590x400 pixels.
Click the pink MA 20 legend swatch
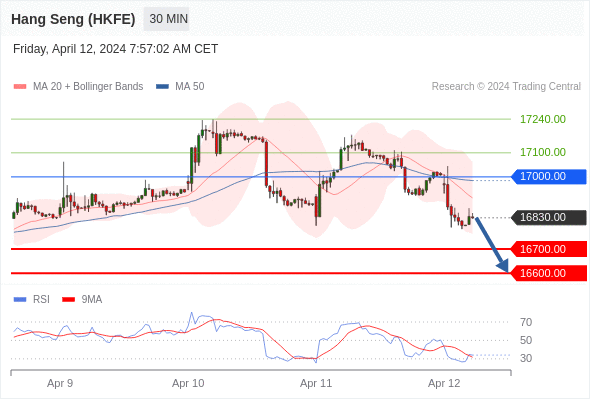point(20,87)
